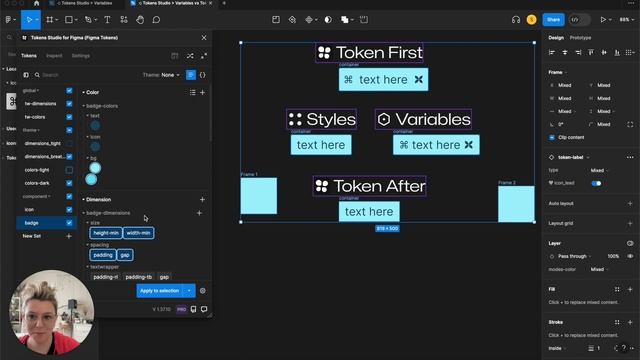Open the Figma main menu
This screenshot has height=360, width=640.
9,20
